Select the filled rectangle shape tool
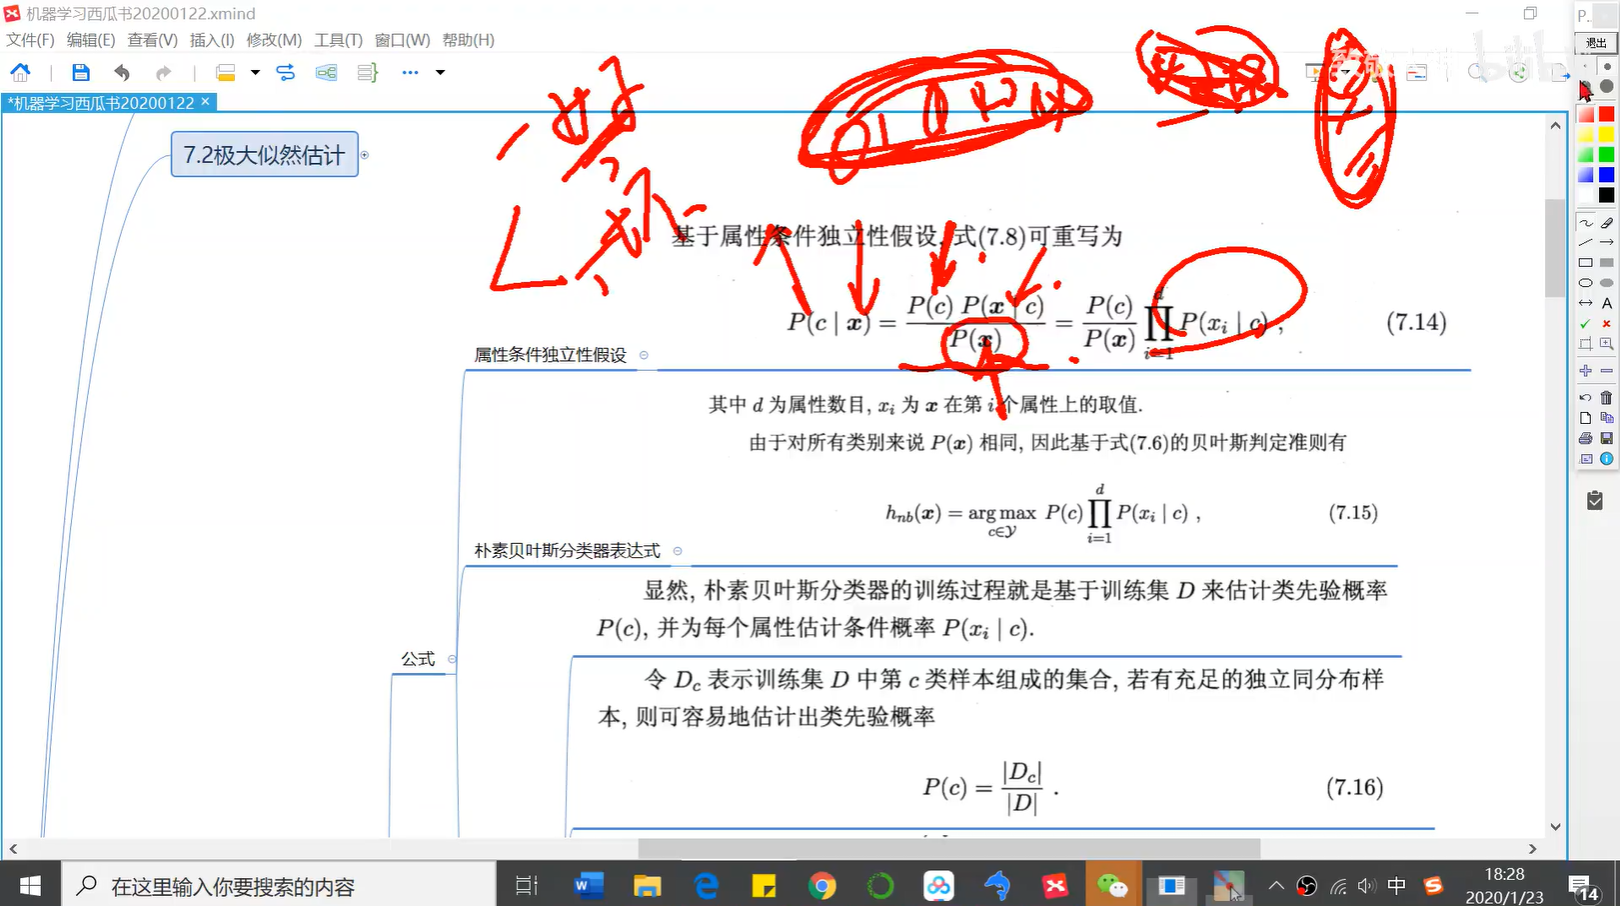1620x906 pixels. click(x=1607, y=263)
